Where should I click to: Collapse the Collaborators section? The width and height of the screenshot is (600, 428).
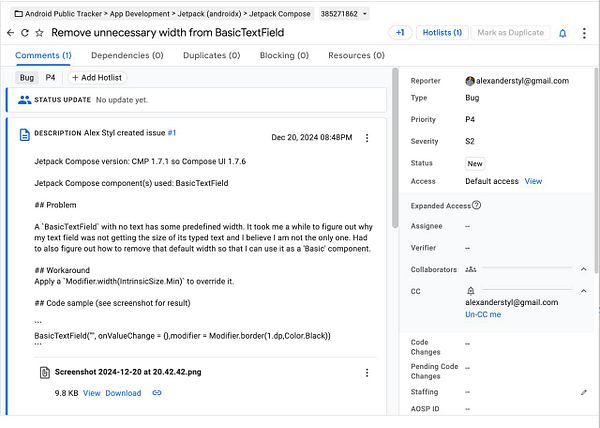click(x=584, y=269)
